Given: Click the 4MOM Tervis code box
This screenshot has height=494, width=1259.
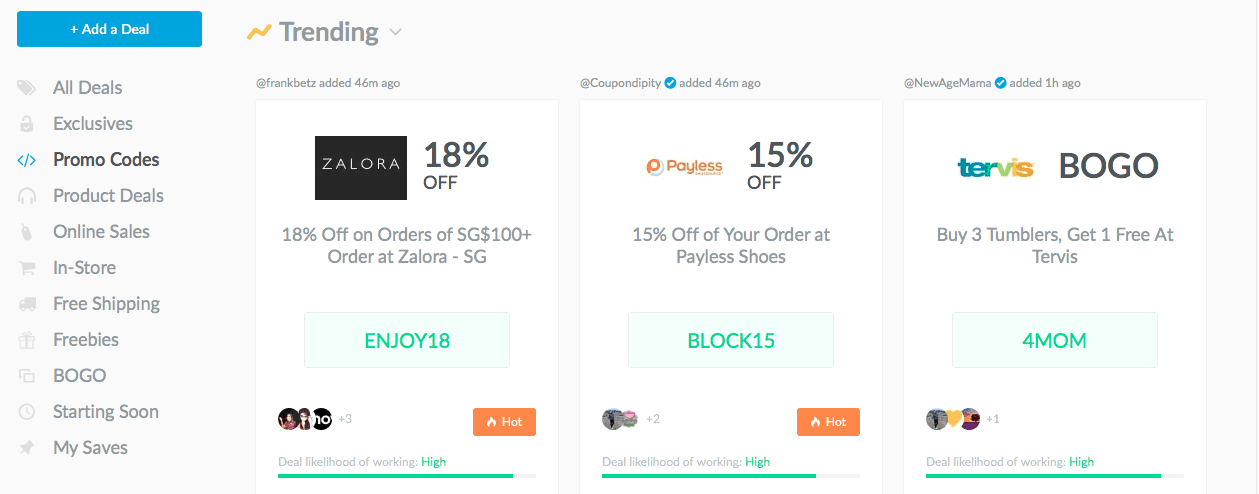Looking at the screenshot, I should pos(1055,340).
